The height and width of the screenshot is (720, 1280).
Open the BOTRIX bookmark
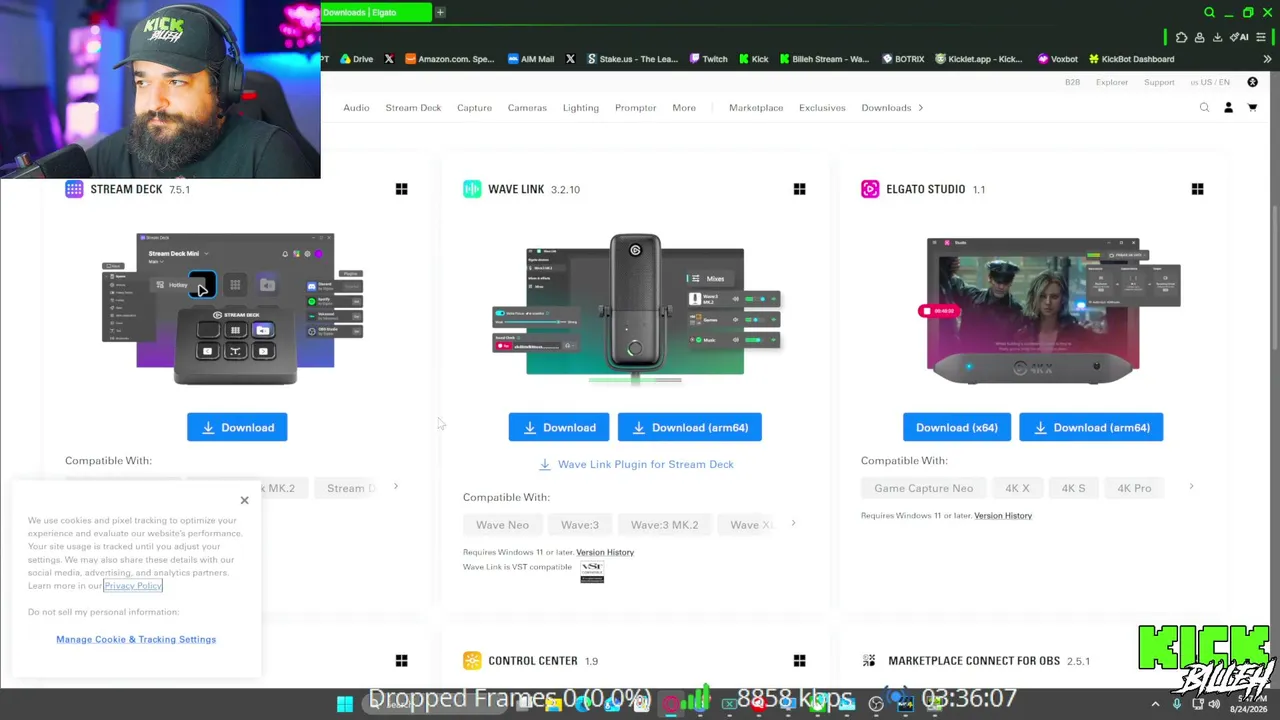(903, 59)
